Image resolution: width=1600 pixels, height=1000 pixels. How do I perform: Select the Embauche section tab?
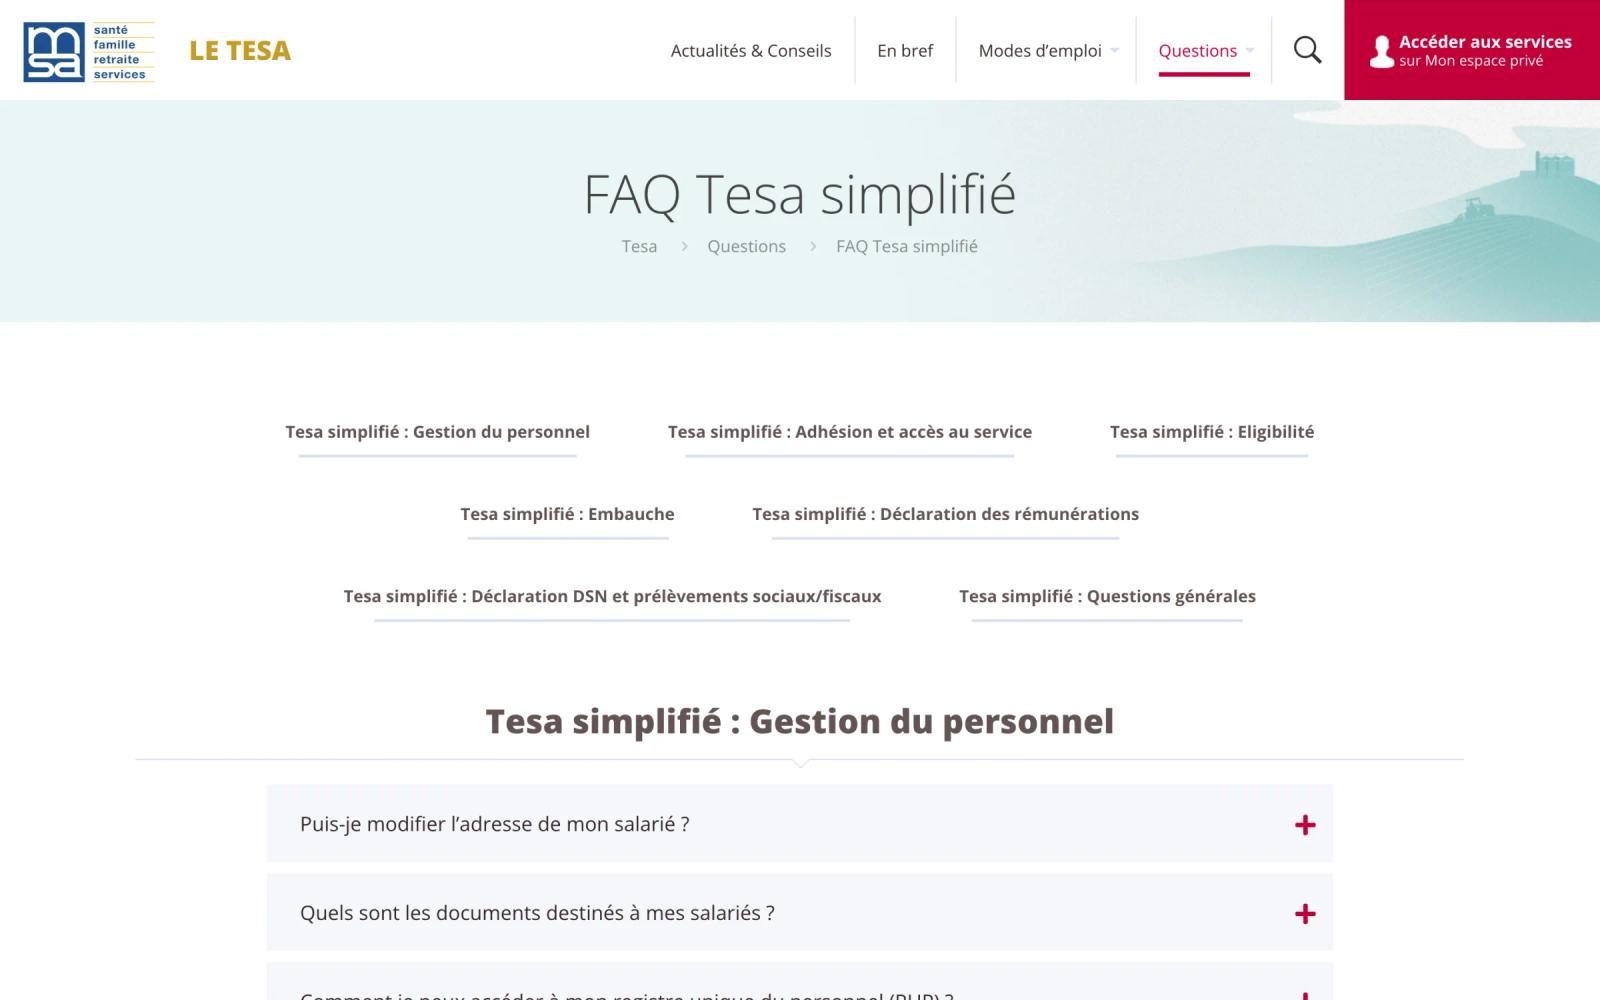point(567,514)
